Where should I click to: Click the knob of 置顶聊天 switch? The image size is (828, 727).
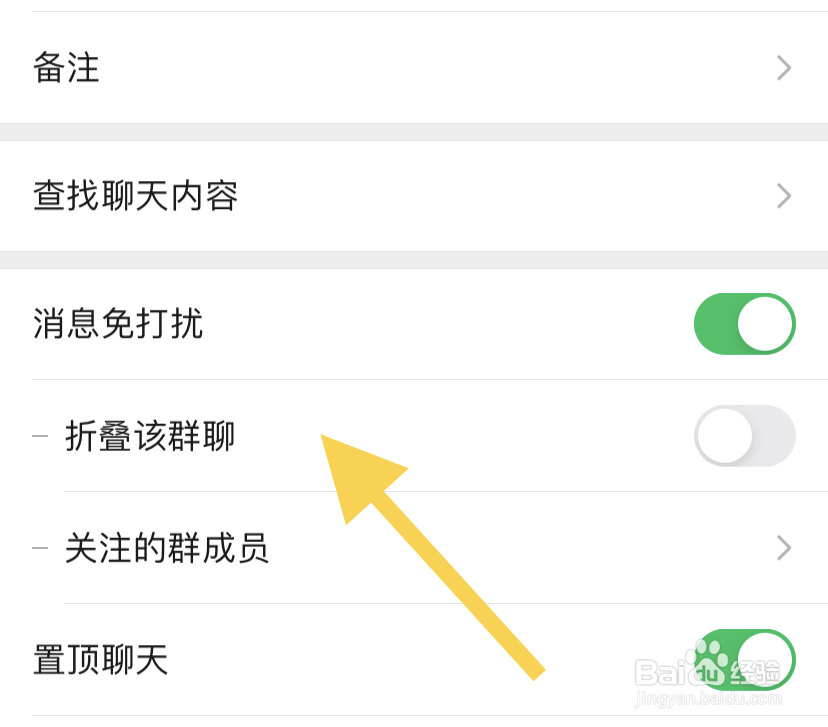pos(766,660)
